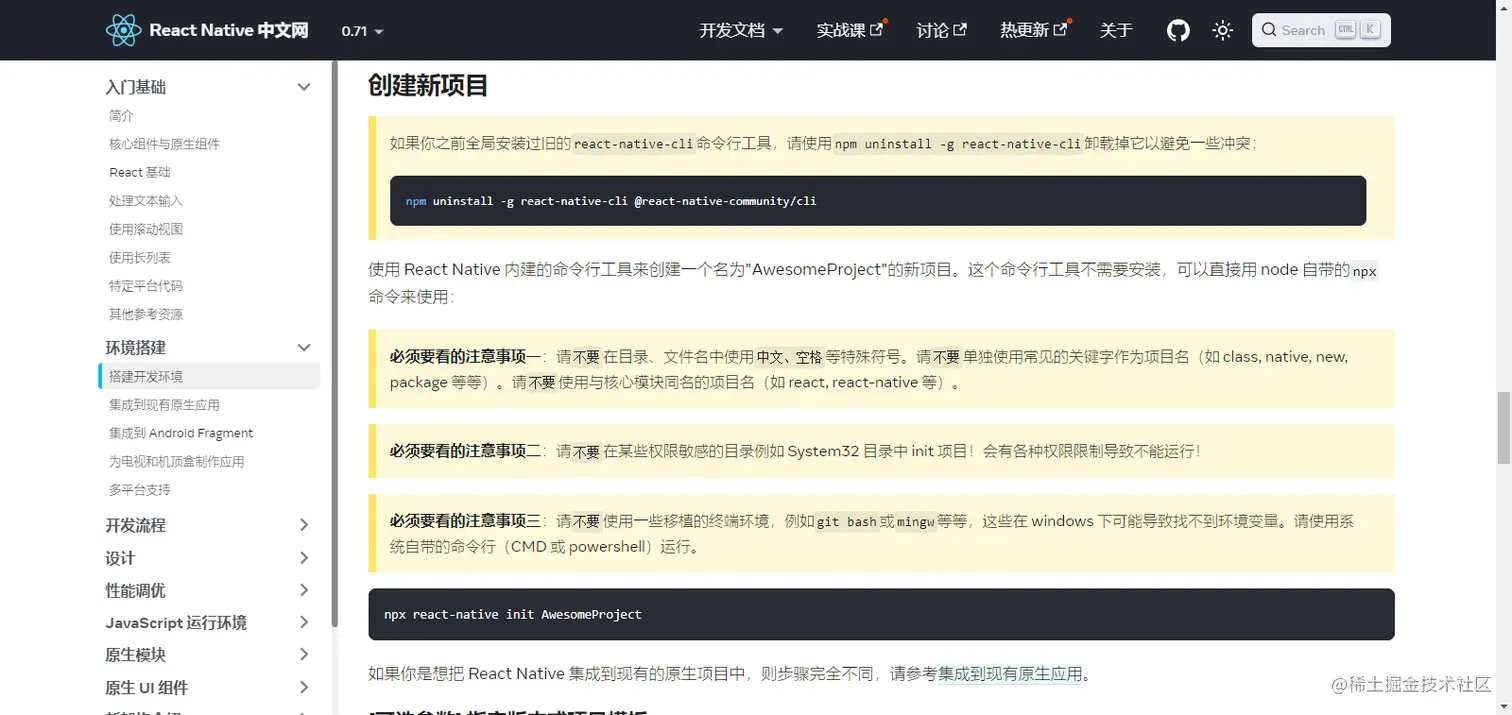Click the sidebar vertical scrollbar

coord(334,342)
